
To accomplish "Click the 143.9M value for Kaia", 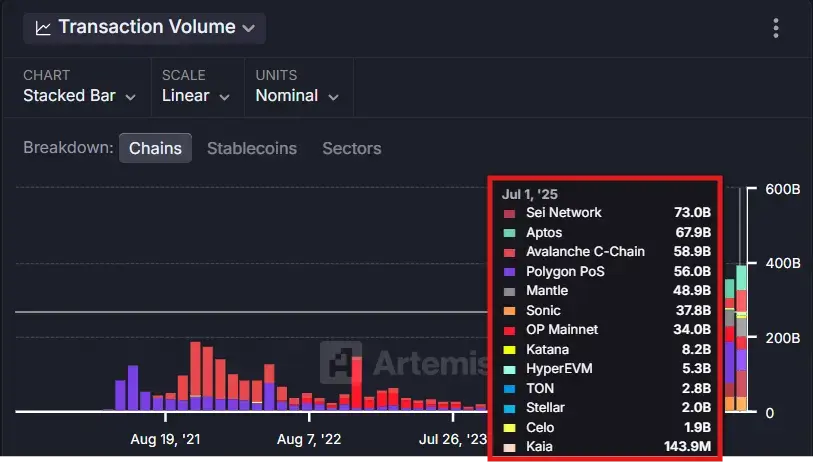I will click(x=688, y=446).
